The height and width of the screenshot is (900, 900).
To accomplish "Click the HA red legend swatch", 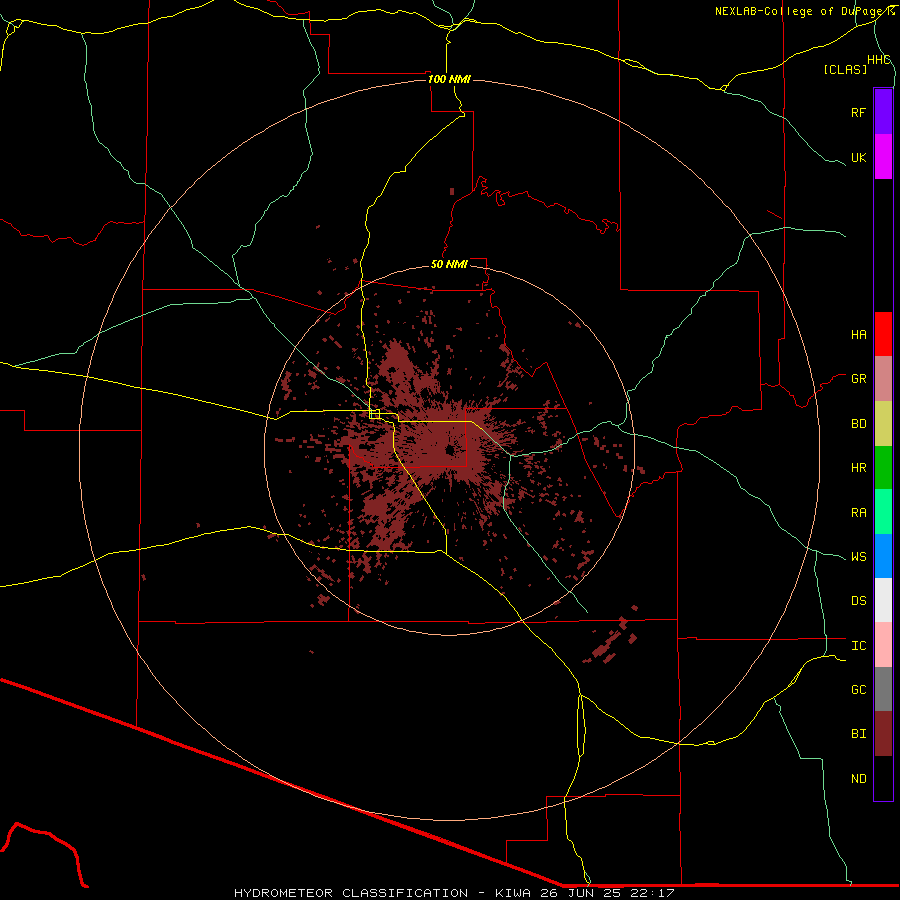I will point(883,334).
